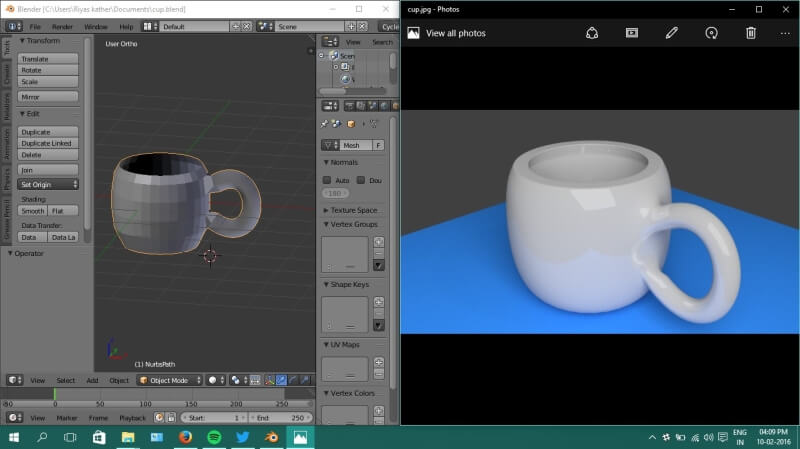
Task: Click the Smooth shading button
Action: (33, 211)
